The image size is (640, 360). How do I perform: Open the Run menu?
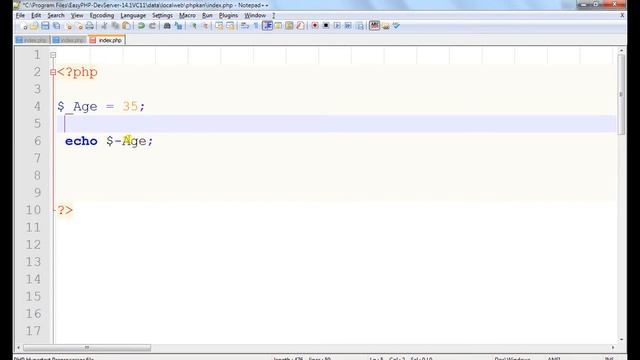[x=207, y=16]
